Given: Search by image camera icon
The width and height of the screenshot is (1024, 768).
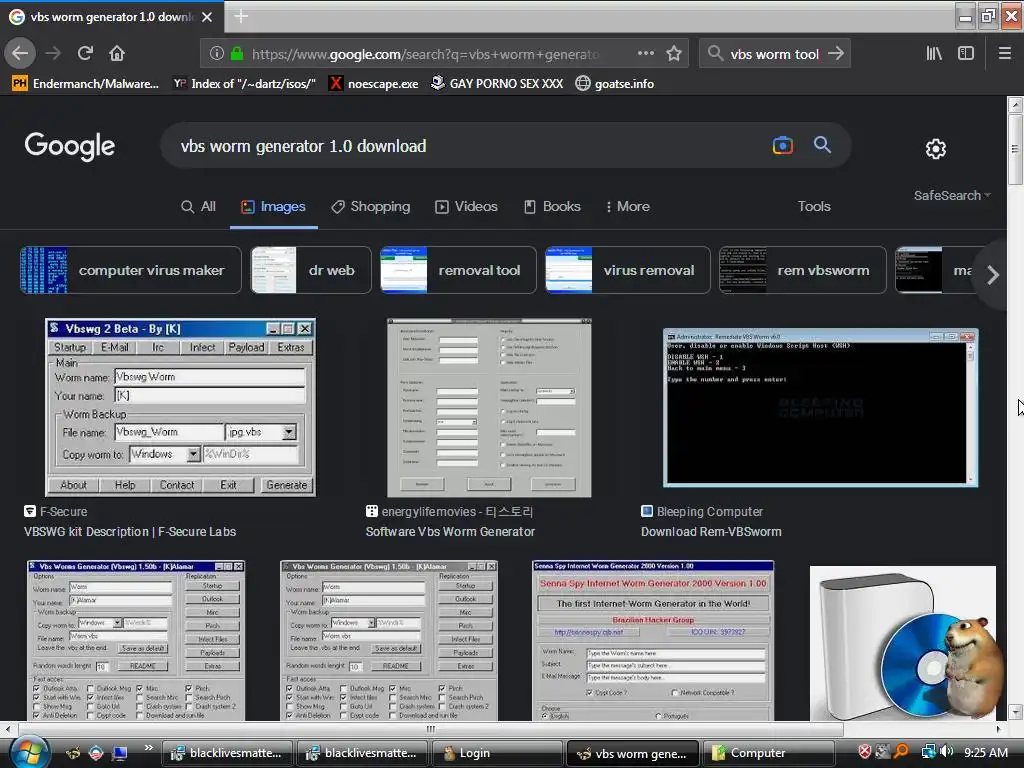Looking at the screenshot, I should (x=782, y=145).
